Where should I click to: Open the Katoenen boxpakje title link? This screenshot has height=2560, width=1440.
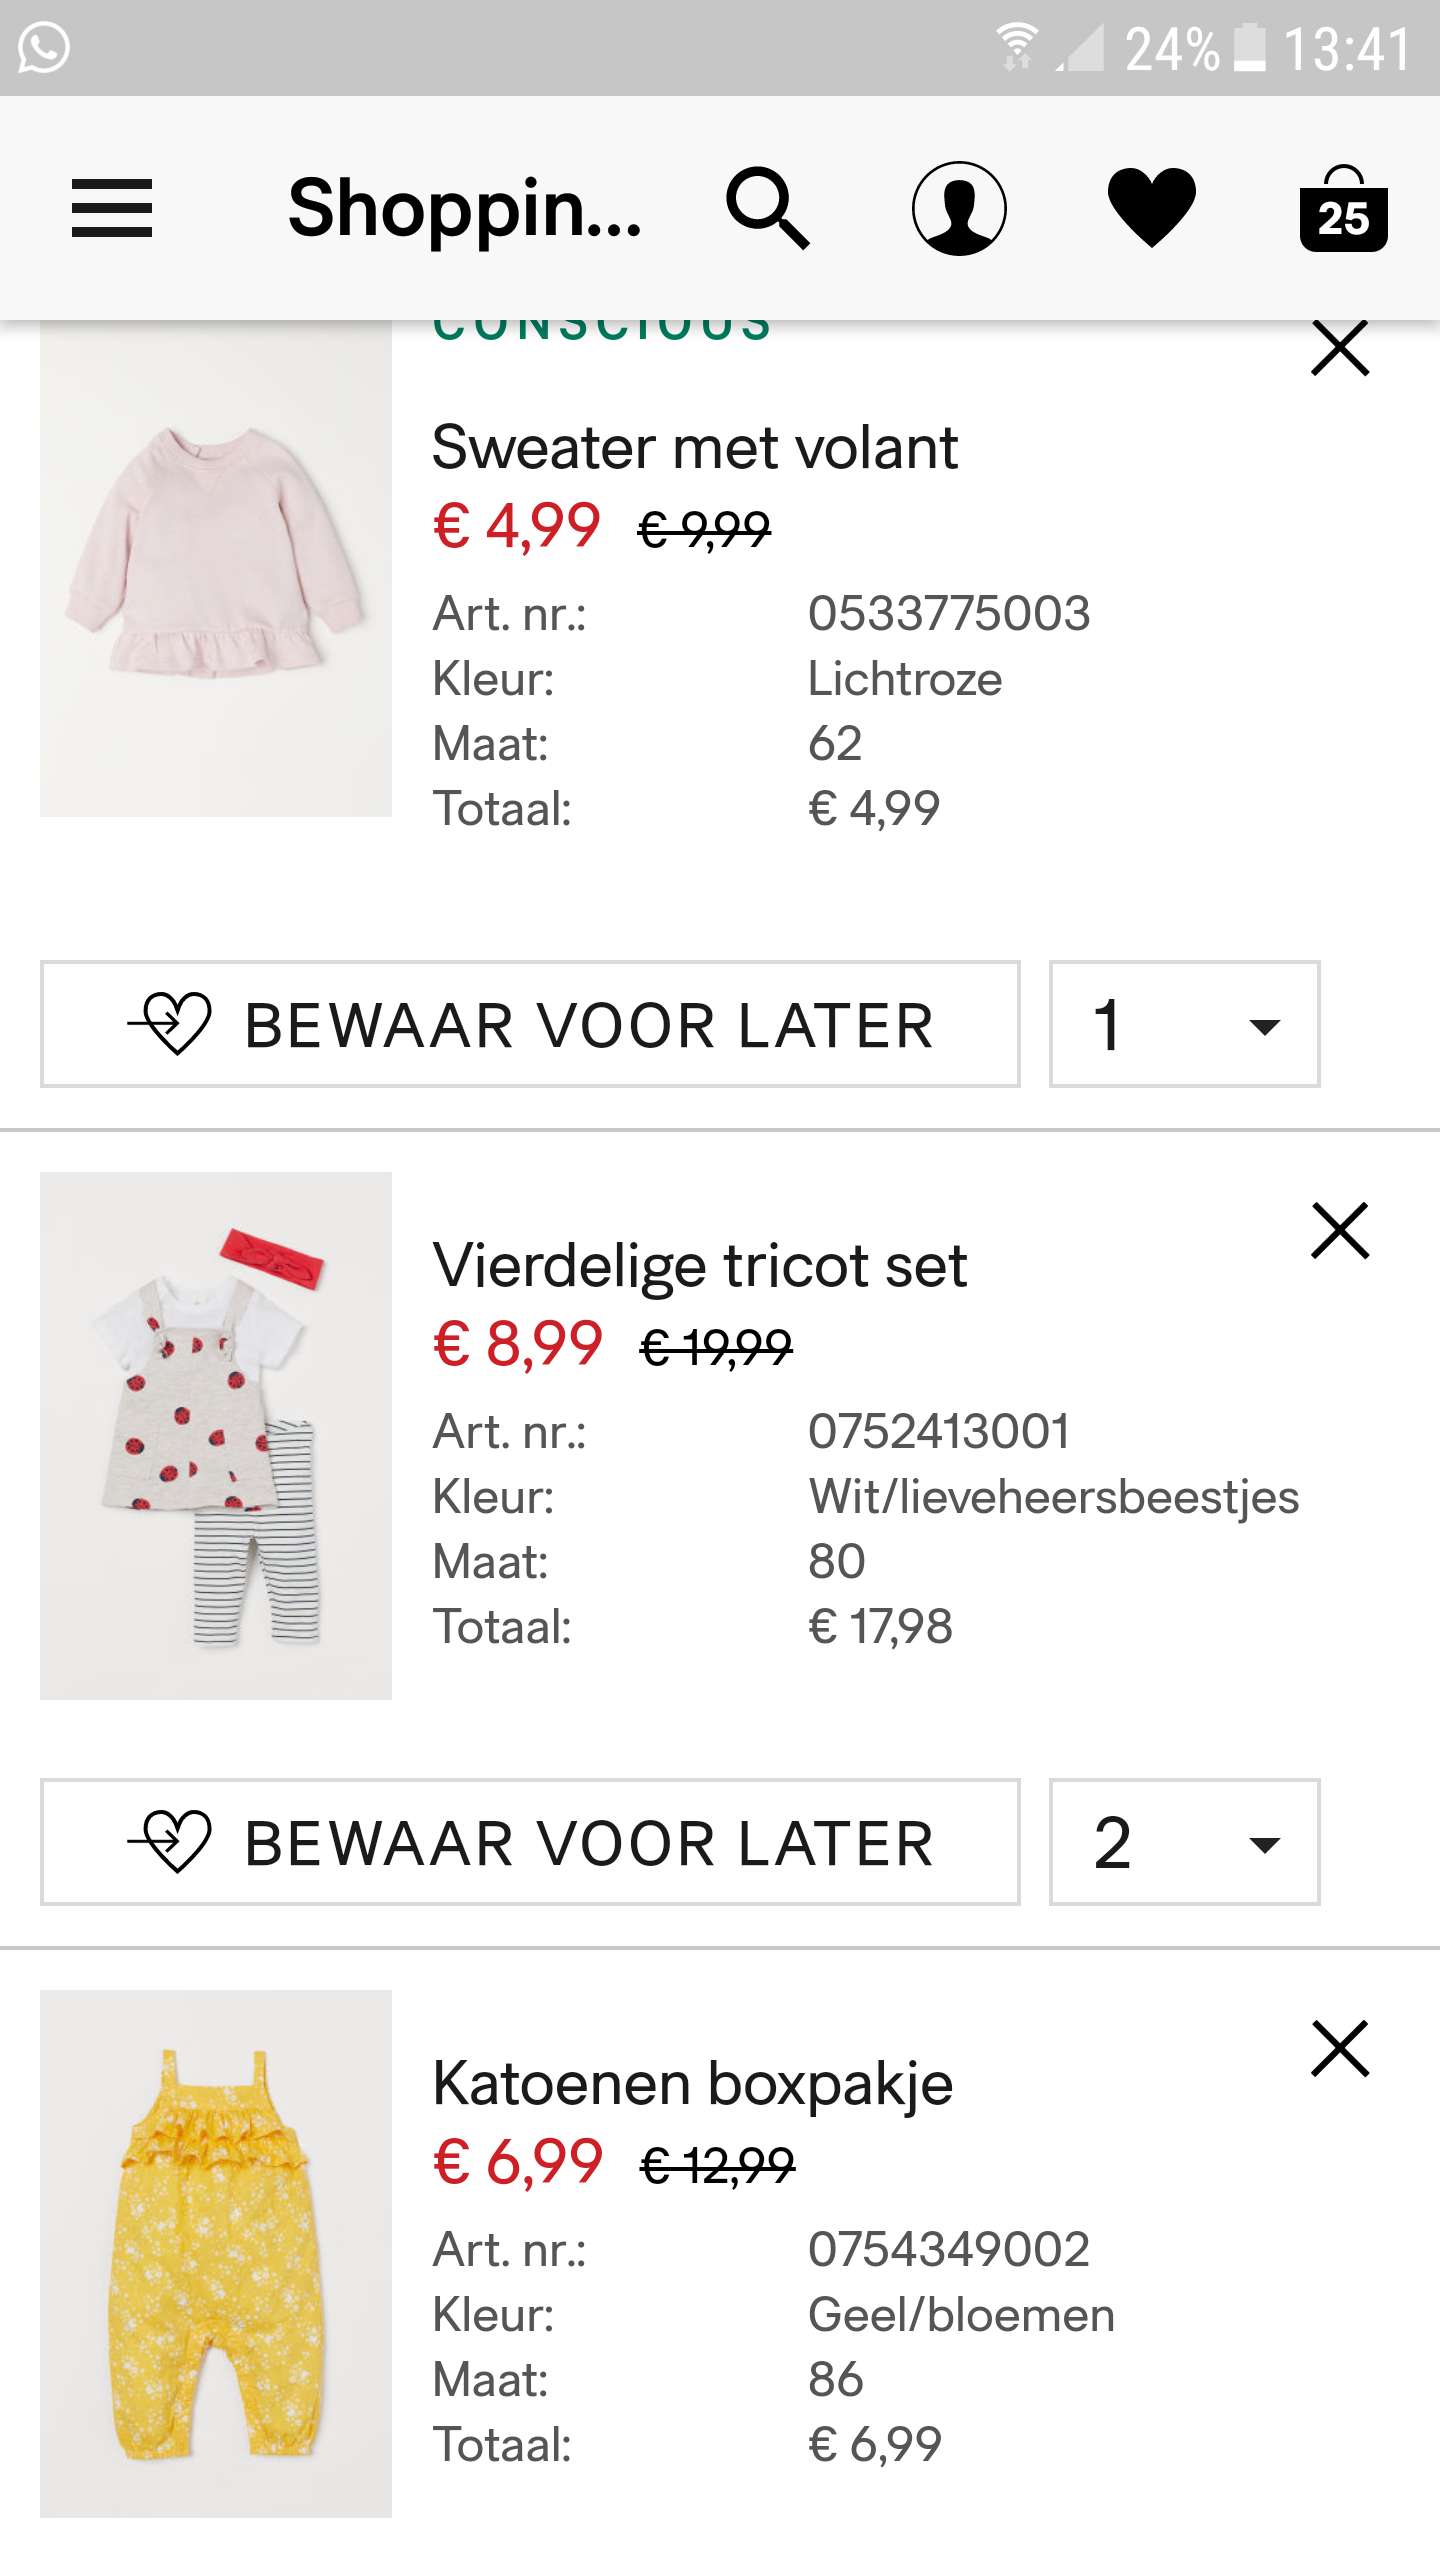[692, 2083]
